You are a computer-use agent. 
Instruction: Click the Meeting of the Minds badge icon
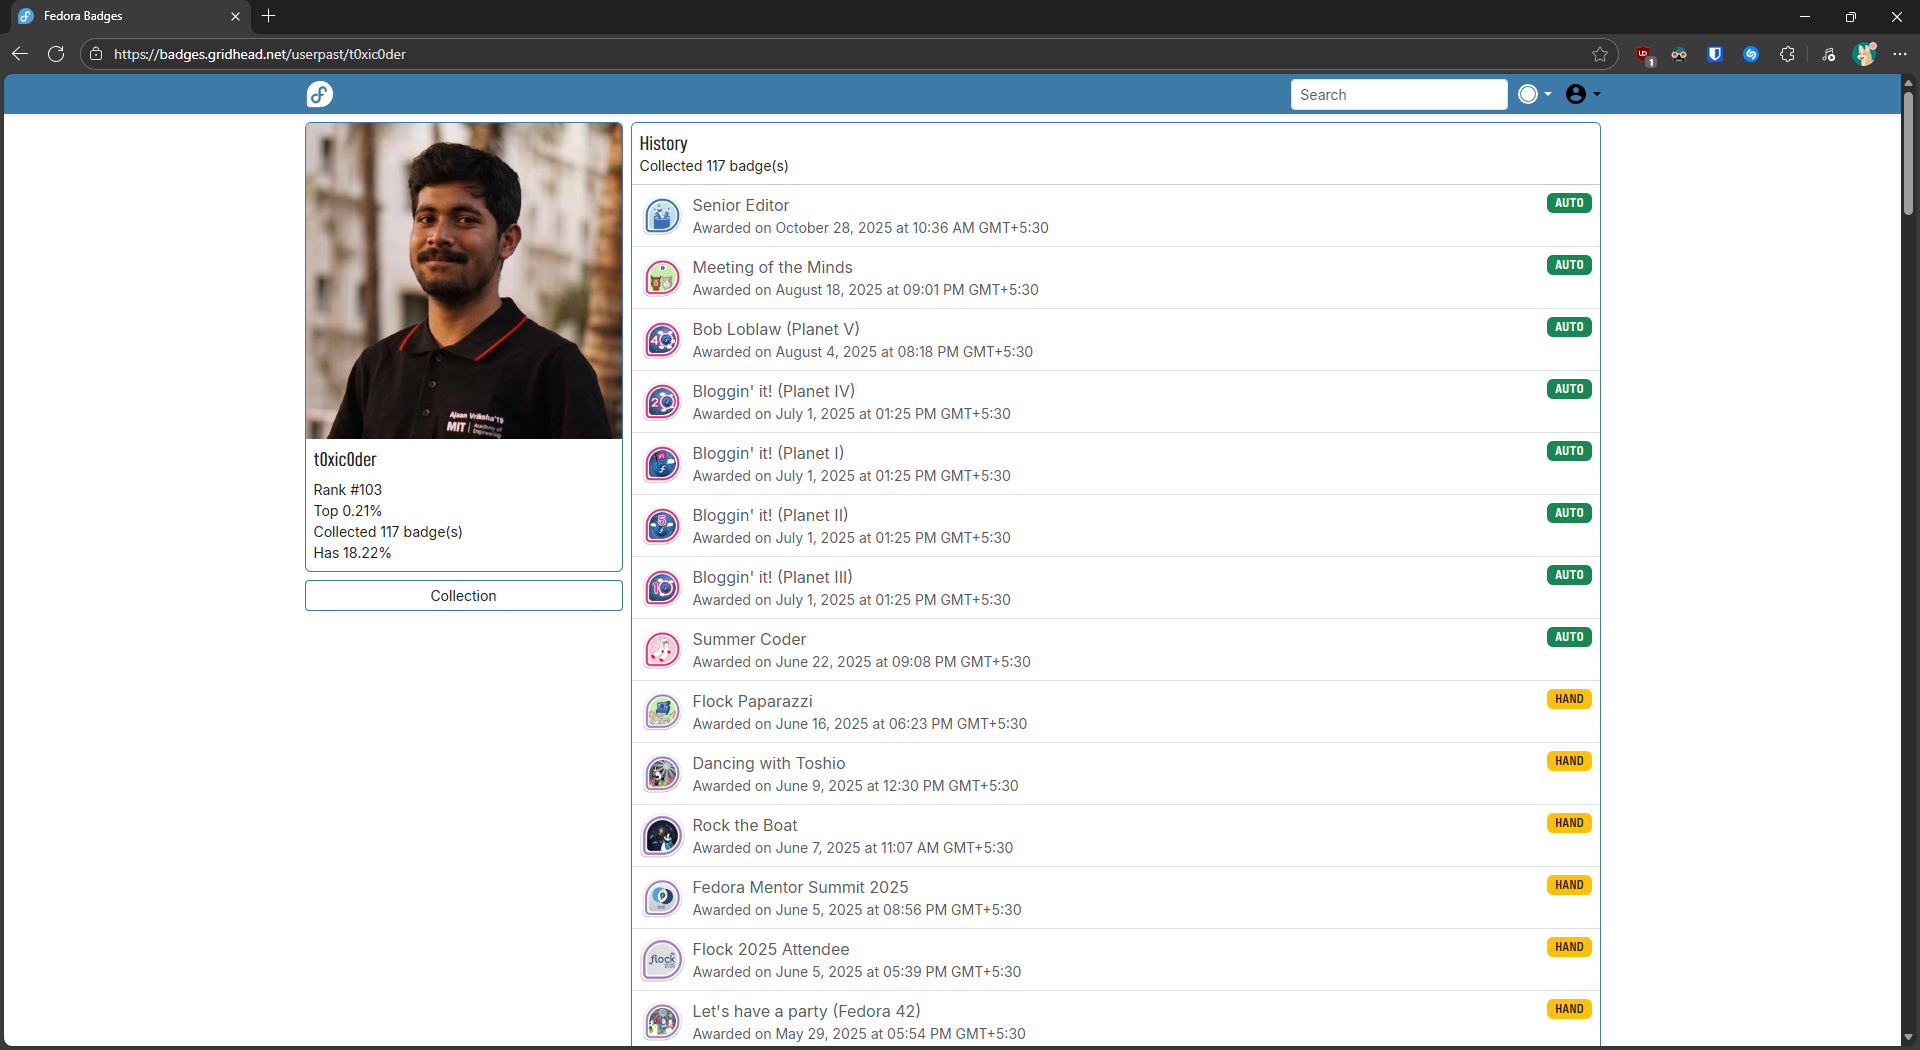pyautogui.click(x=661, y=278)
